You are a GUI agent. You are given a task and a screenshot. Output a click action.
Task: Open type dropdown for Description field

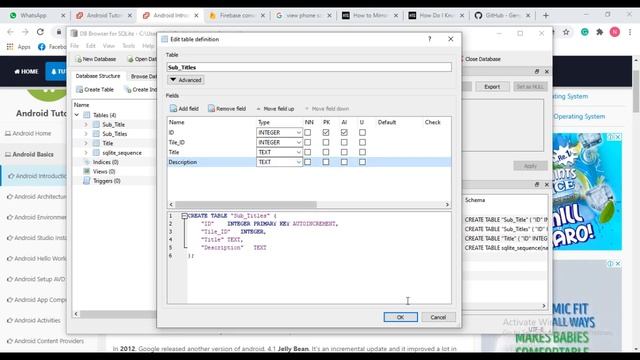(x=279, y=162)
